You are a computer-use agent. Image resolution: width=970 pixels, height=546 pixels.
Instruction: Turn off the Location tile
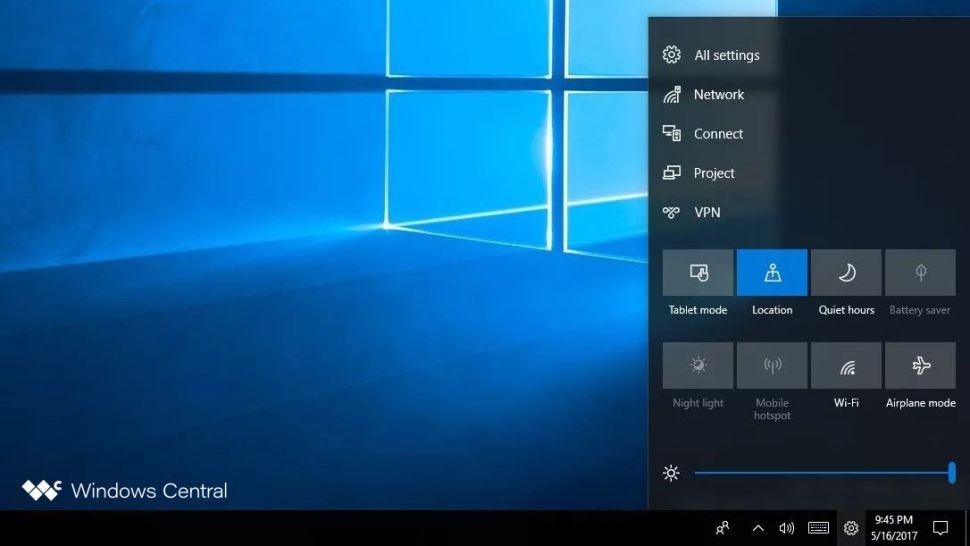pos(772,273)
